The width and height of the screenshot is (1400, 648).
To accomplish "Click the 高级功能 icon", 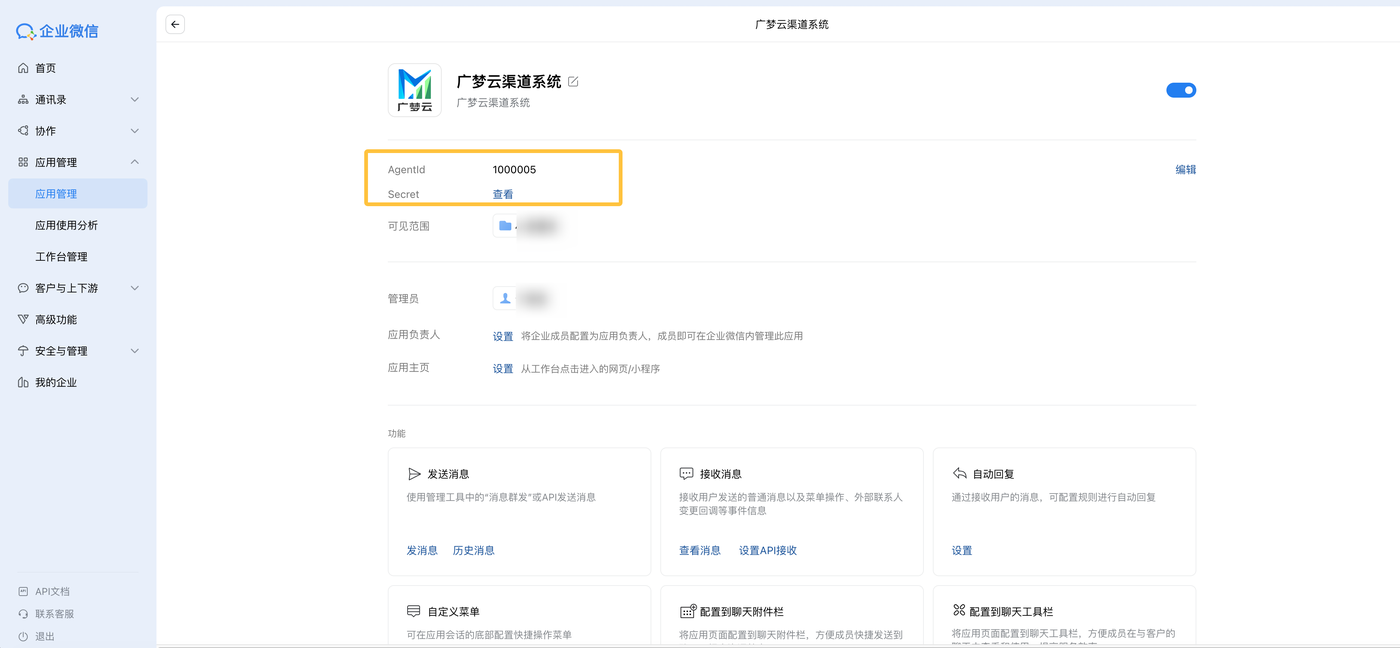I will point(23,320).
